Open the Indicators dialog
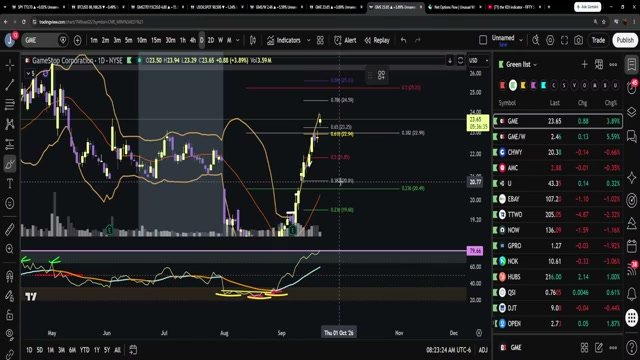This screenshot has width=640, height=360. [x=284, y=40]
